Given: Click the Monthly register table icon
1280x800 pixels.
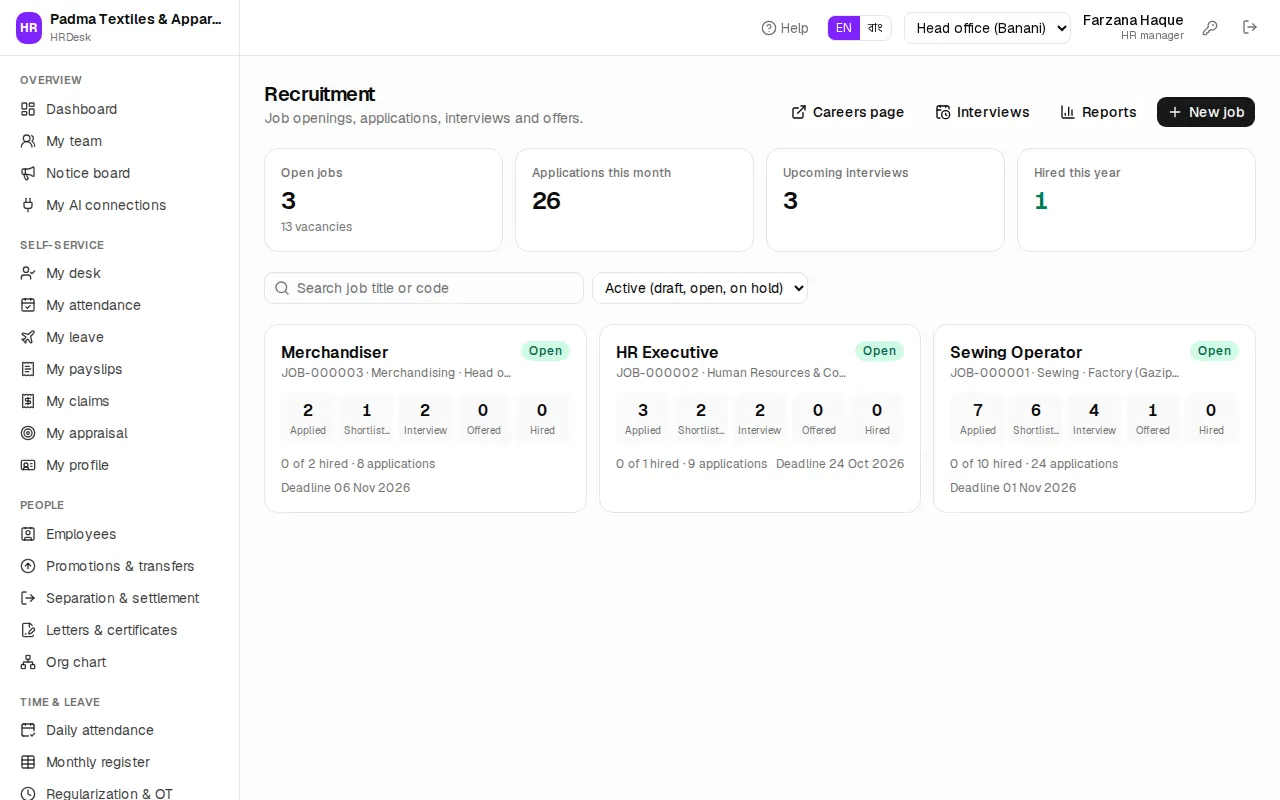Looking at the screenshot, I should pos(28,762).
